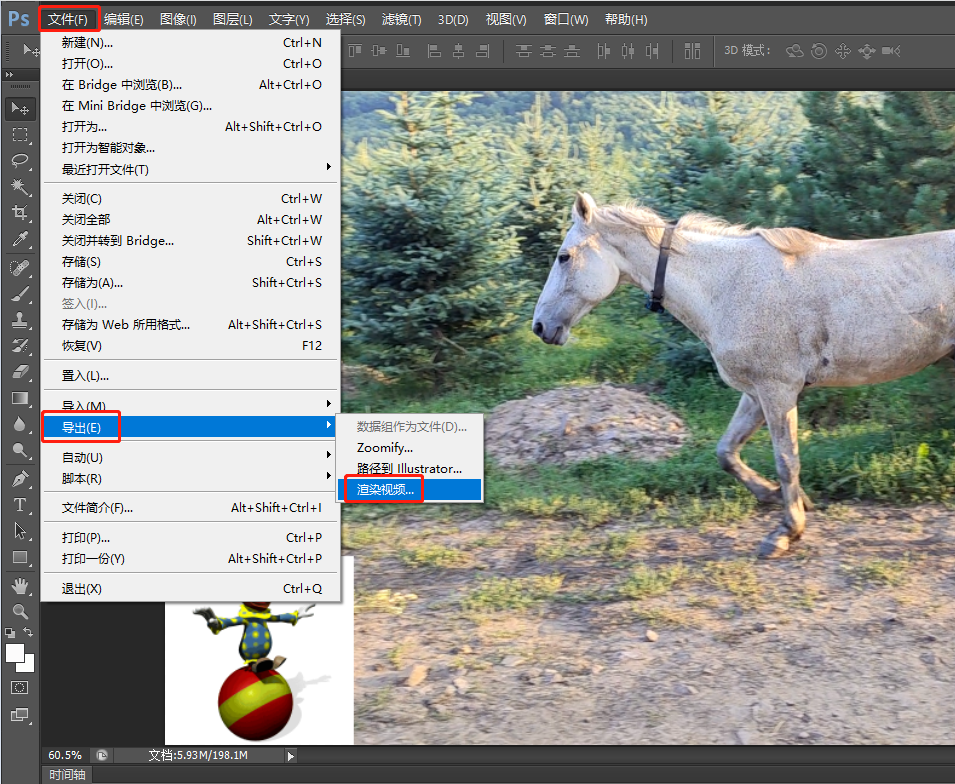The image size is (955, 784).
Task: Click the 60.5% zoom level field
Action: [65, 755]
